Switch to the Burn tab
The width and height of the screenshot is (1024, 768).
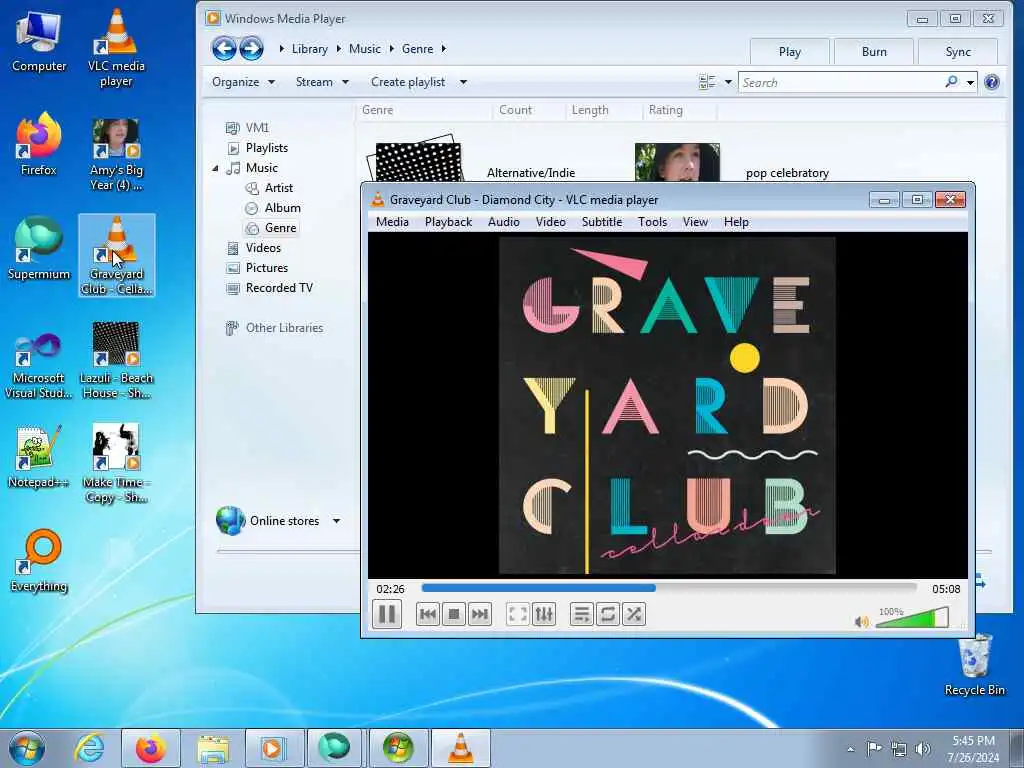tap(874, 52)
